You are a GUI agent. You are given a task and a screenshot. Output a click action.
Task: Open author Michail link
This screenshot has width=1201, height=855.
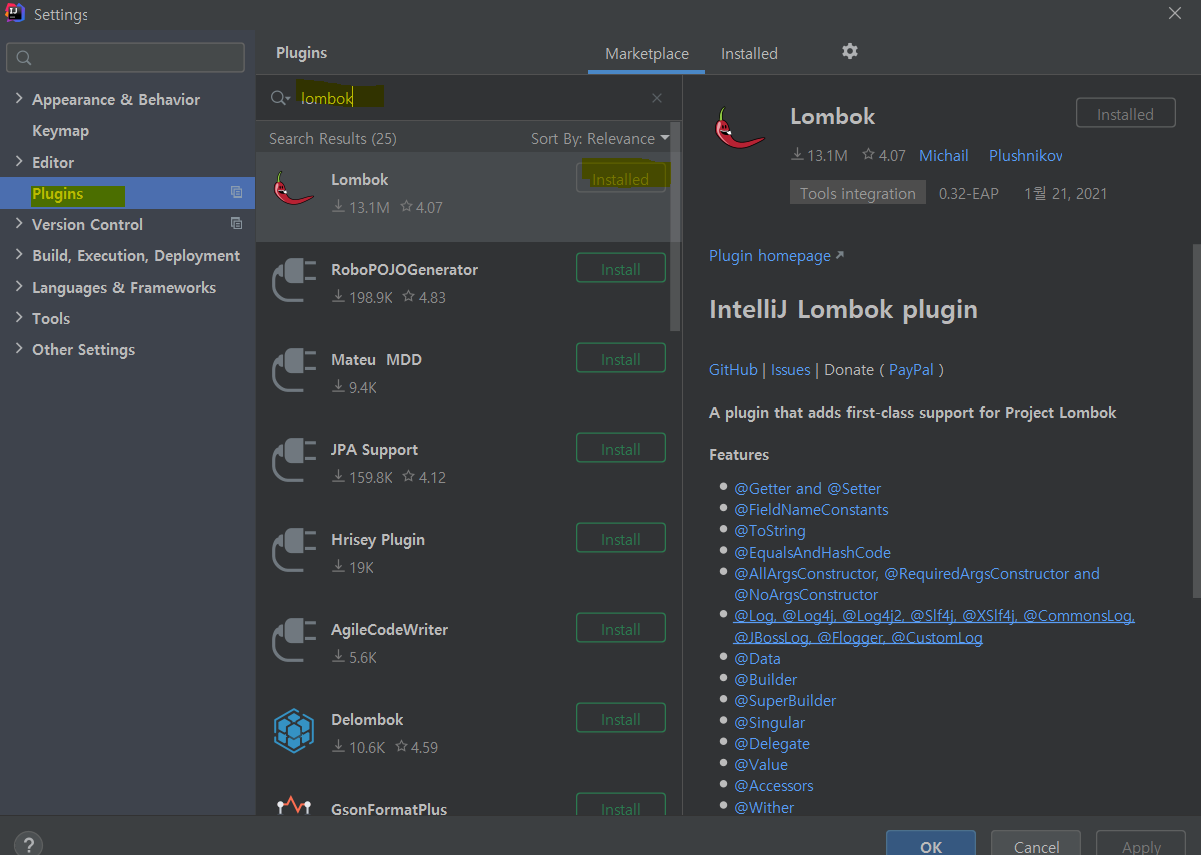tap(944, 155)
